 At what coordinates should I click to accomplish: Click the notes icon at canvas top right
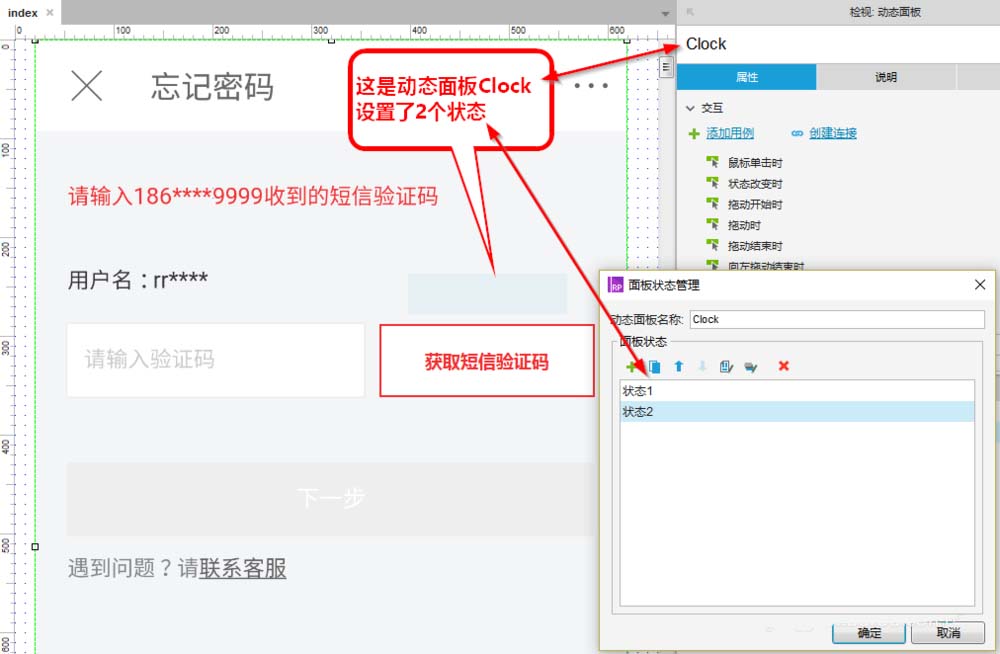[666, 66]
